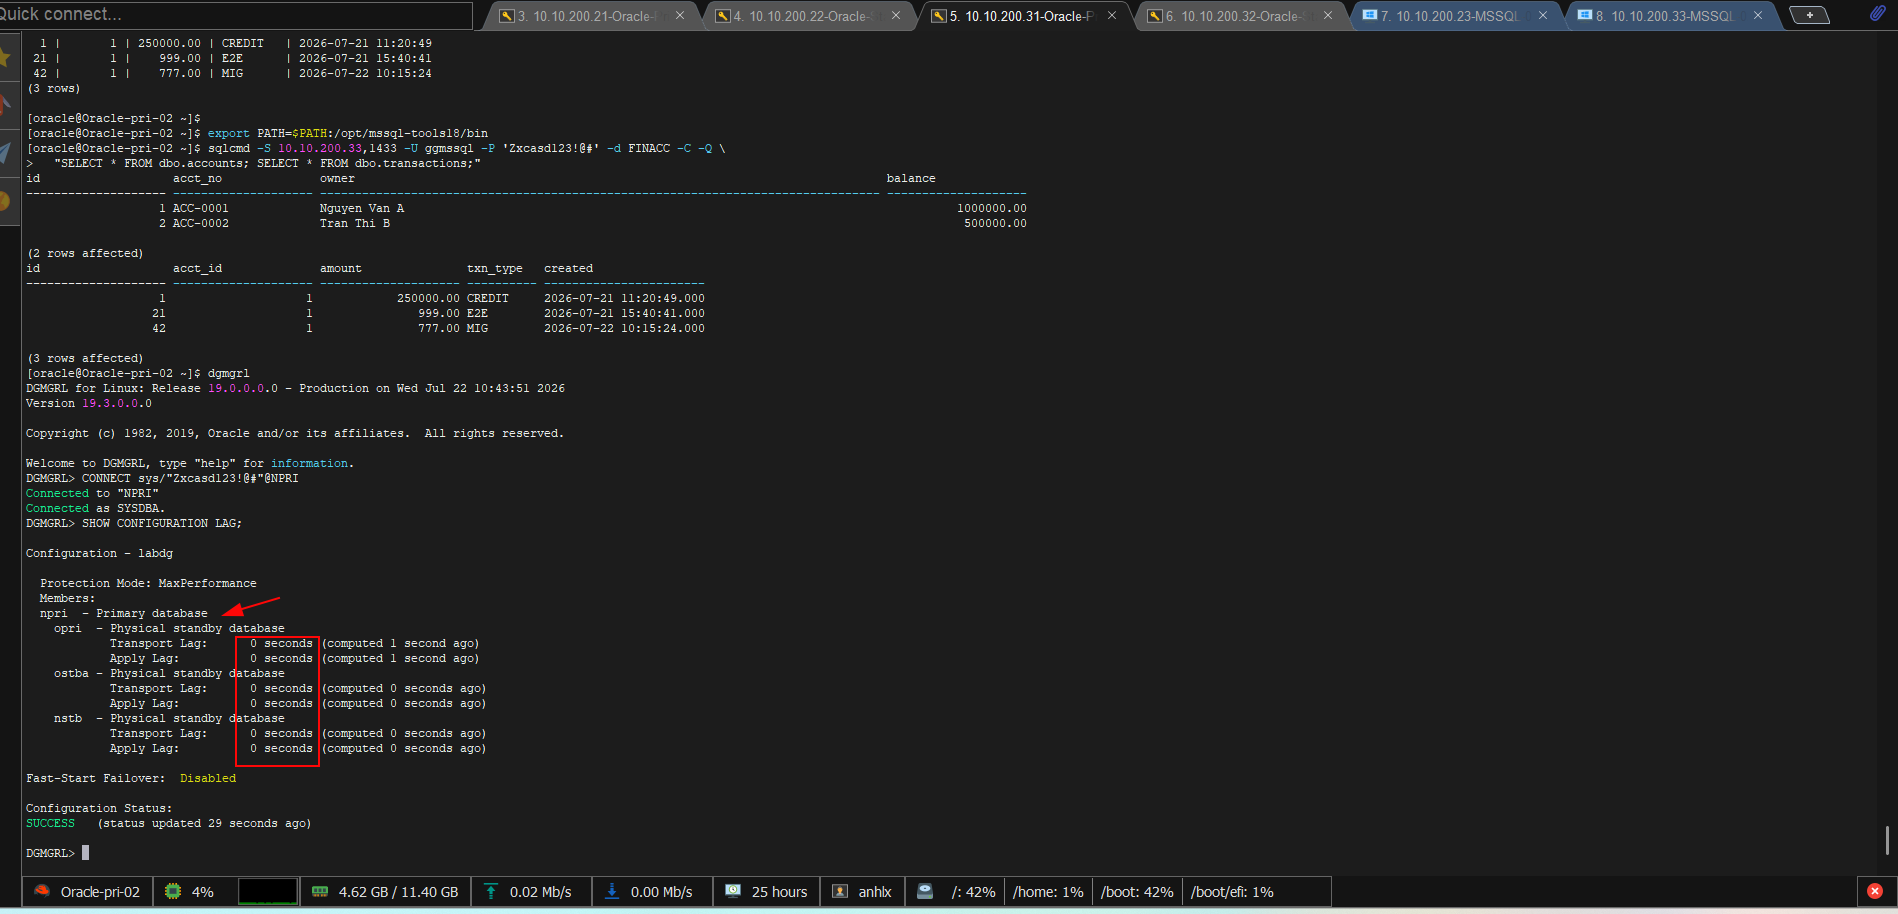
Task: Click the CPU usage graph in status bar
Action: coord(268,891)
